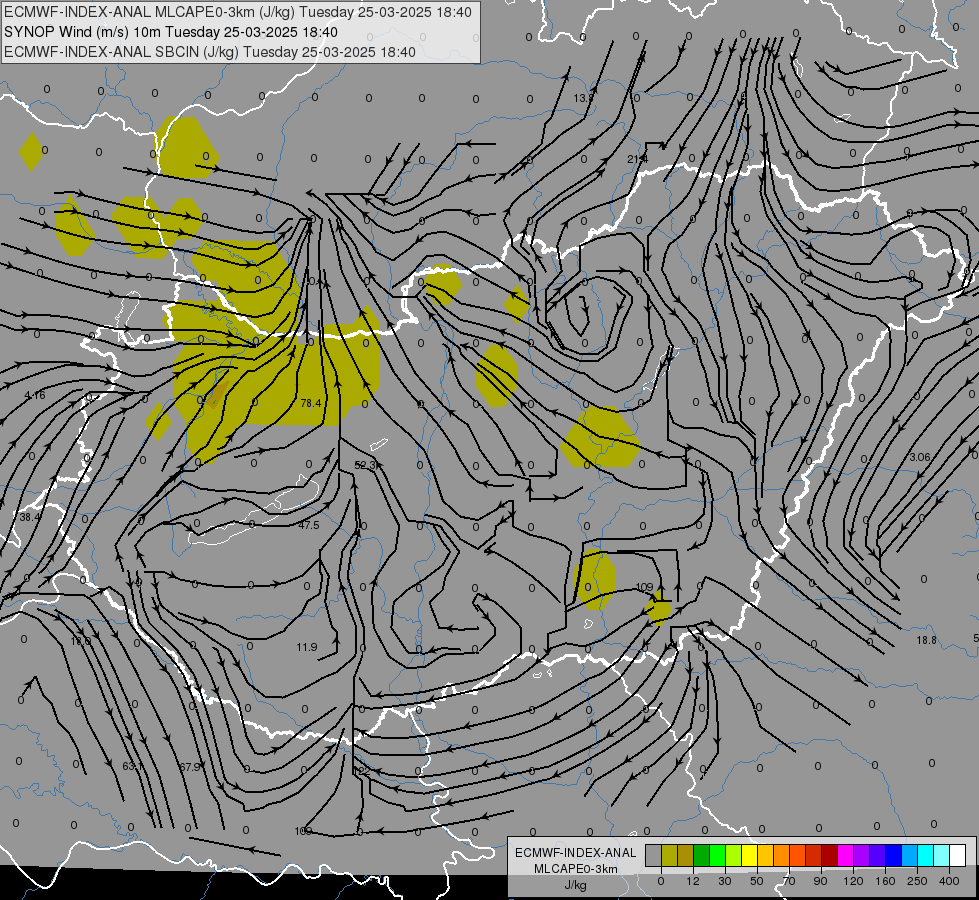Select the '3.06' map value

coord(920,457)
